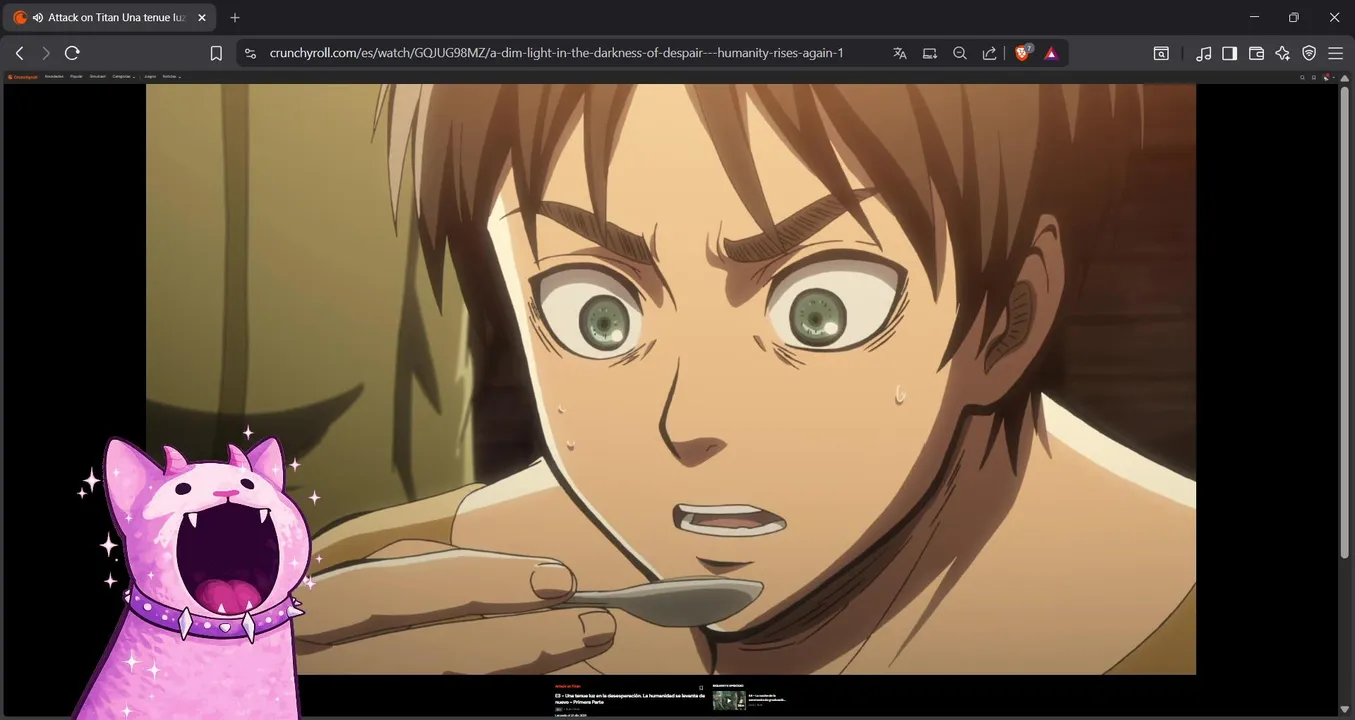This screenshot has height=720, width=1355.
Task: Add episode to watchlist bookmark below video
Action: pyautogui.click(x=701, y=688)
